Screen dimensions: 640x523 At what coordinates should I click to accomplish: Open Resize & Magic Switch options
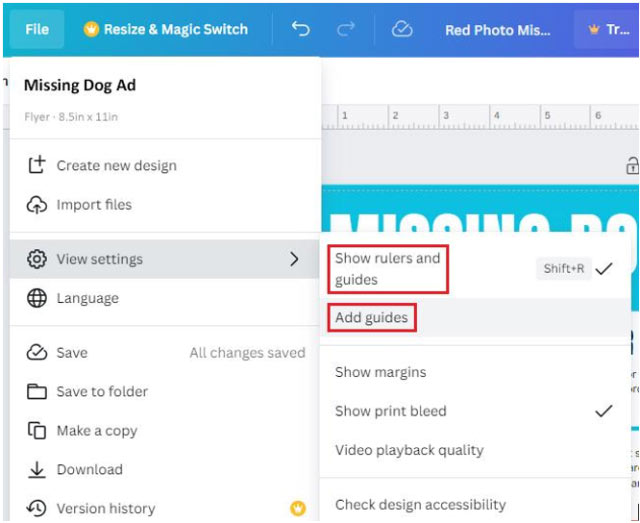tap(166, 30)
